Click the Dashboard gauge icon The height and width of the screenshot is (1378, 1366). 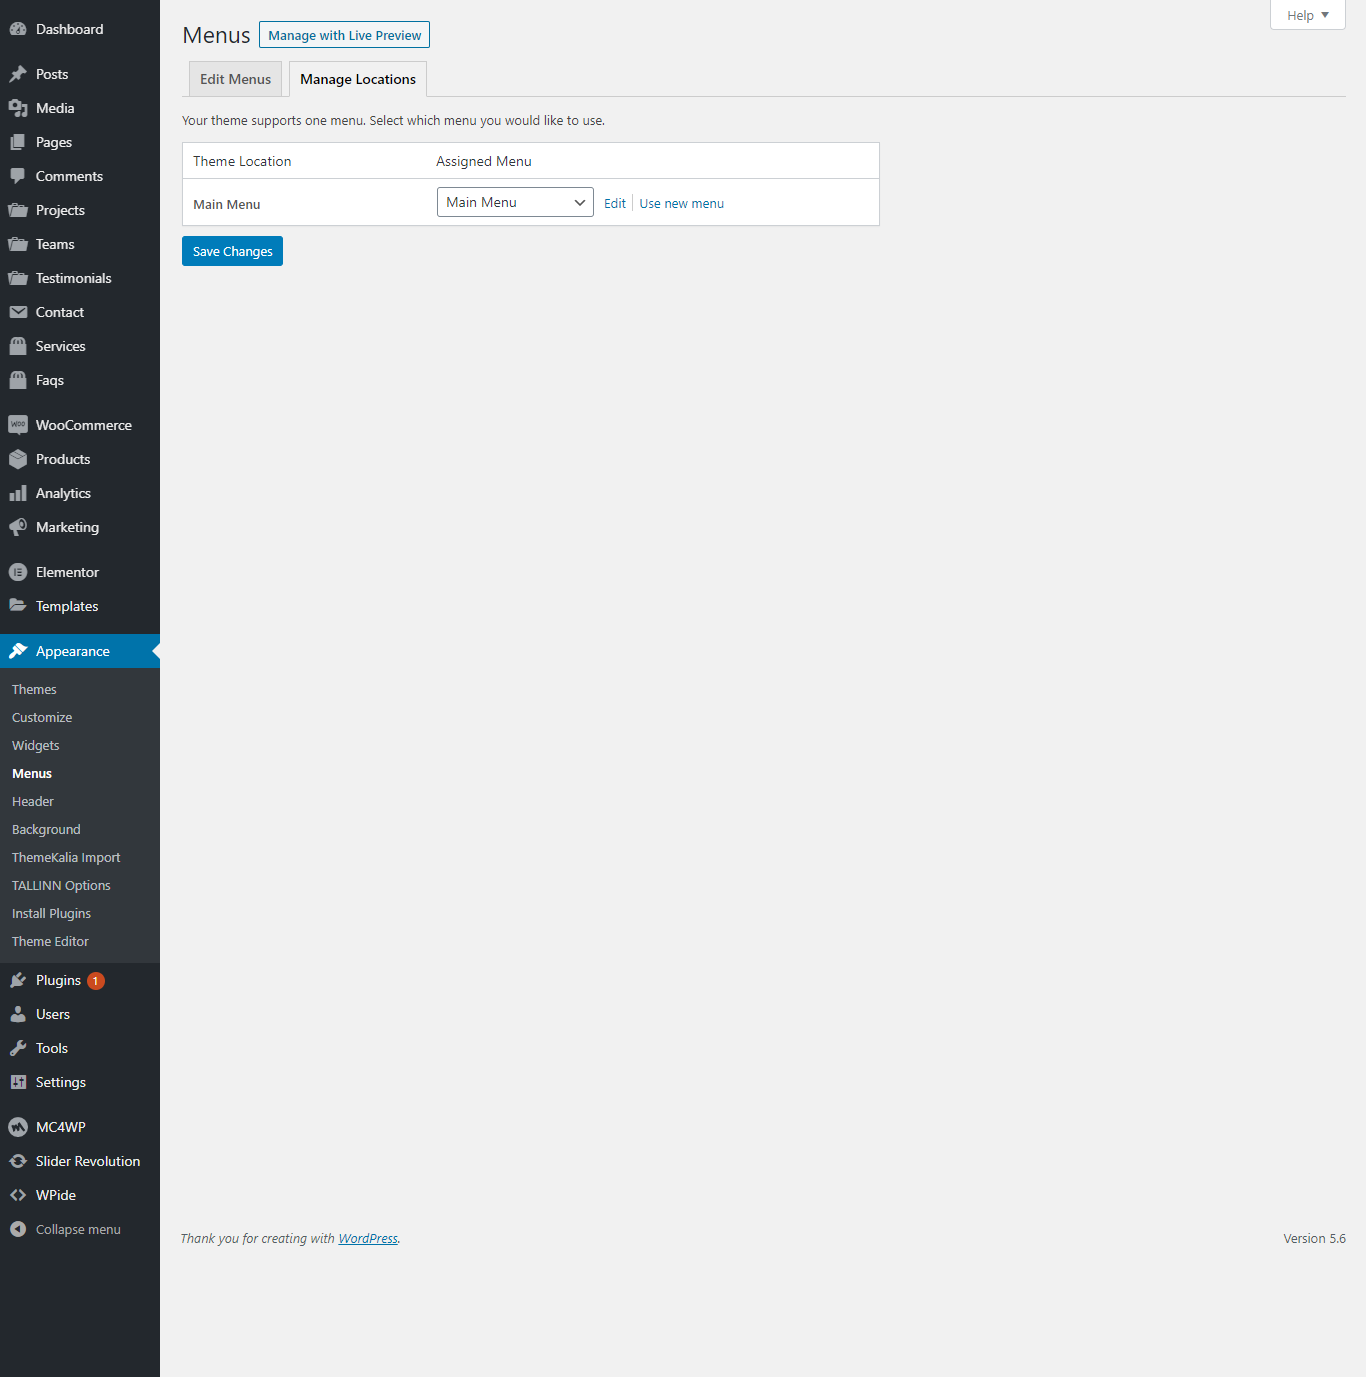[18, 29]
